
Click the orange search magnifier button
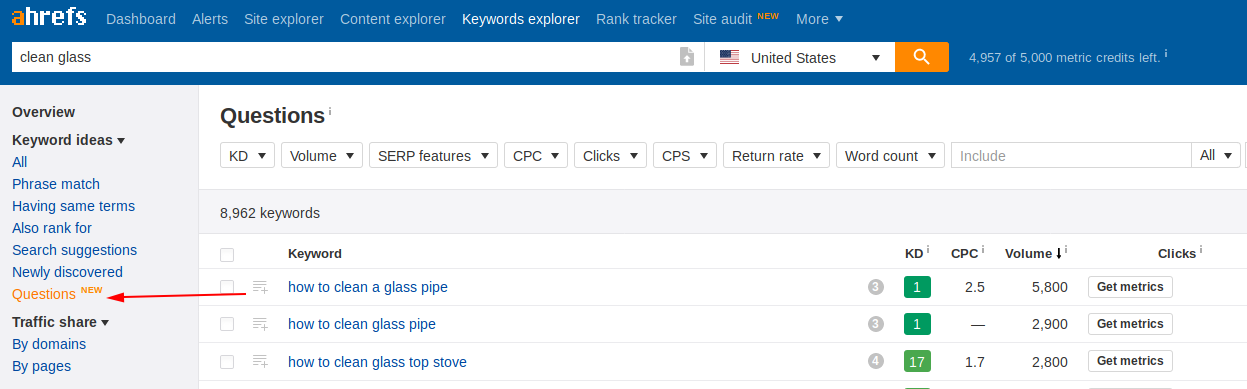pos(922,57)
